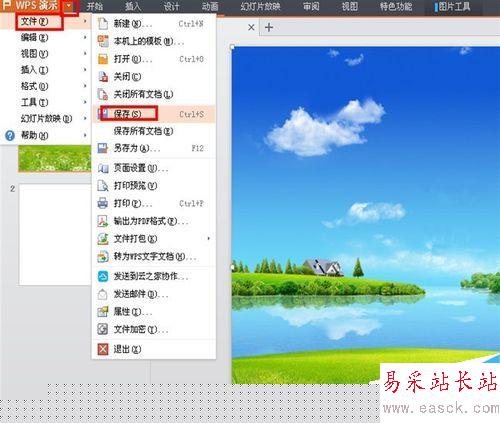
Task: Click the export to PDF icon
Action: point(103,221)
